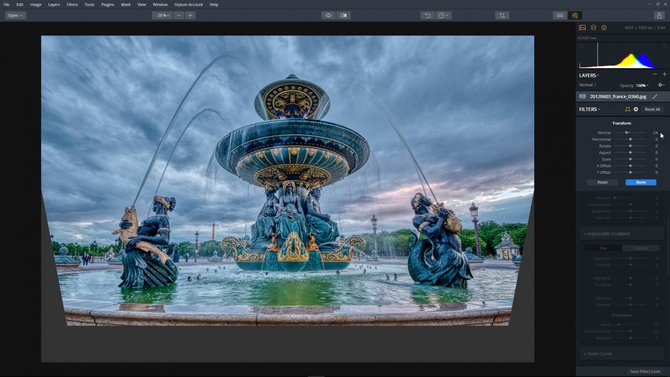This screenshot has width=670, height=377.
Task: Click the layer brush edit icon
Action: tap(655, 97)
